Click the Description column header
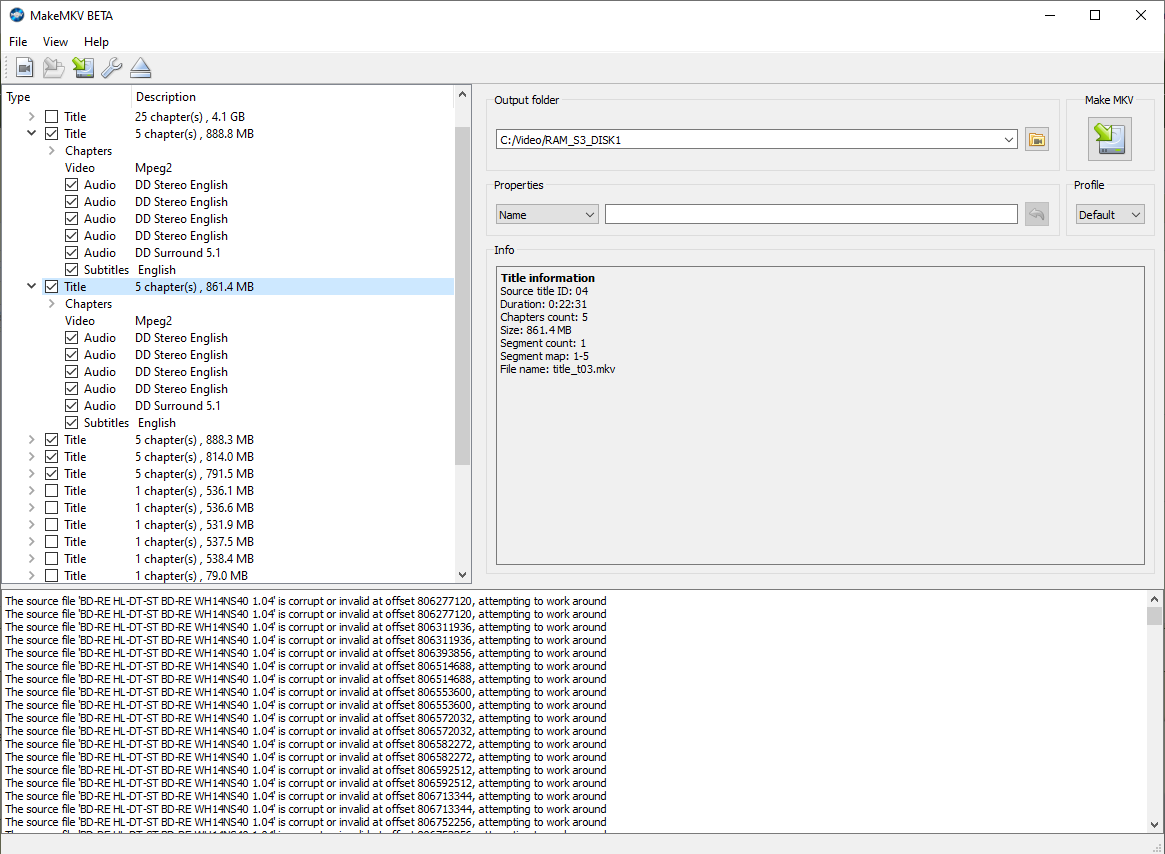This screenshot has width=1165, height=854. [293, 97]
